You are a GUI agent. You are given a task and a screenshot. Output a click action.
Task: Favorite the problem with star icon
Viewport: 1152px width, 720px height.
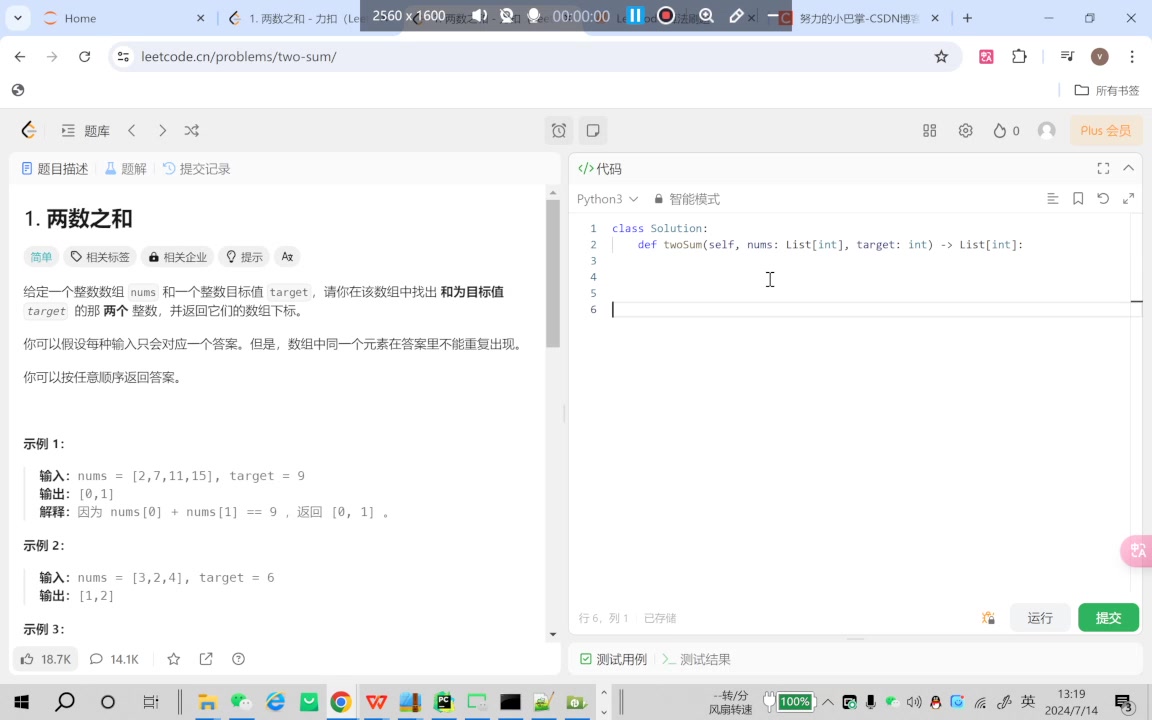pyautogui.click(x=174, y=659)
